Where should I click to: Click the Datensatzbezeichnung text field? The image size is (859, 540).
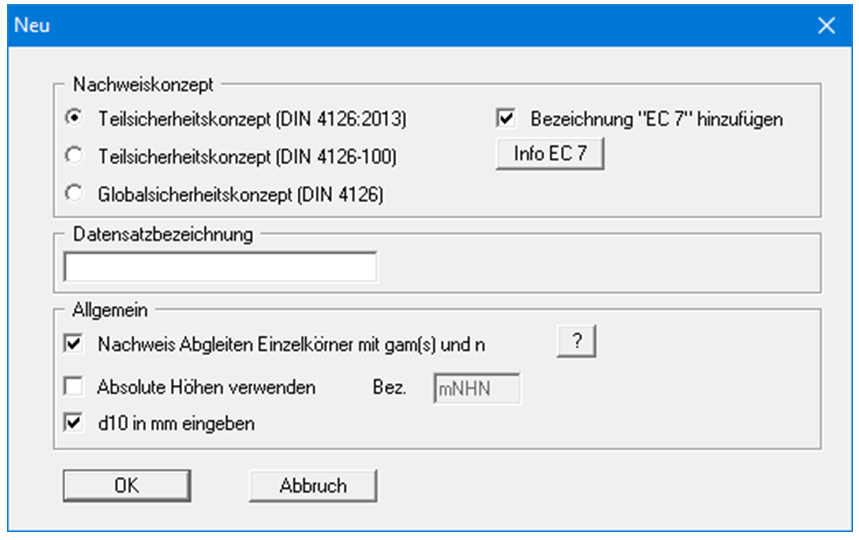tap(220, 266)
